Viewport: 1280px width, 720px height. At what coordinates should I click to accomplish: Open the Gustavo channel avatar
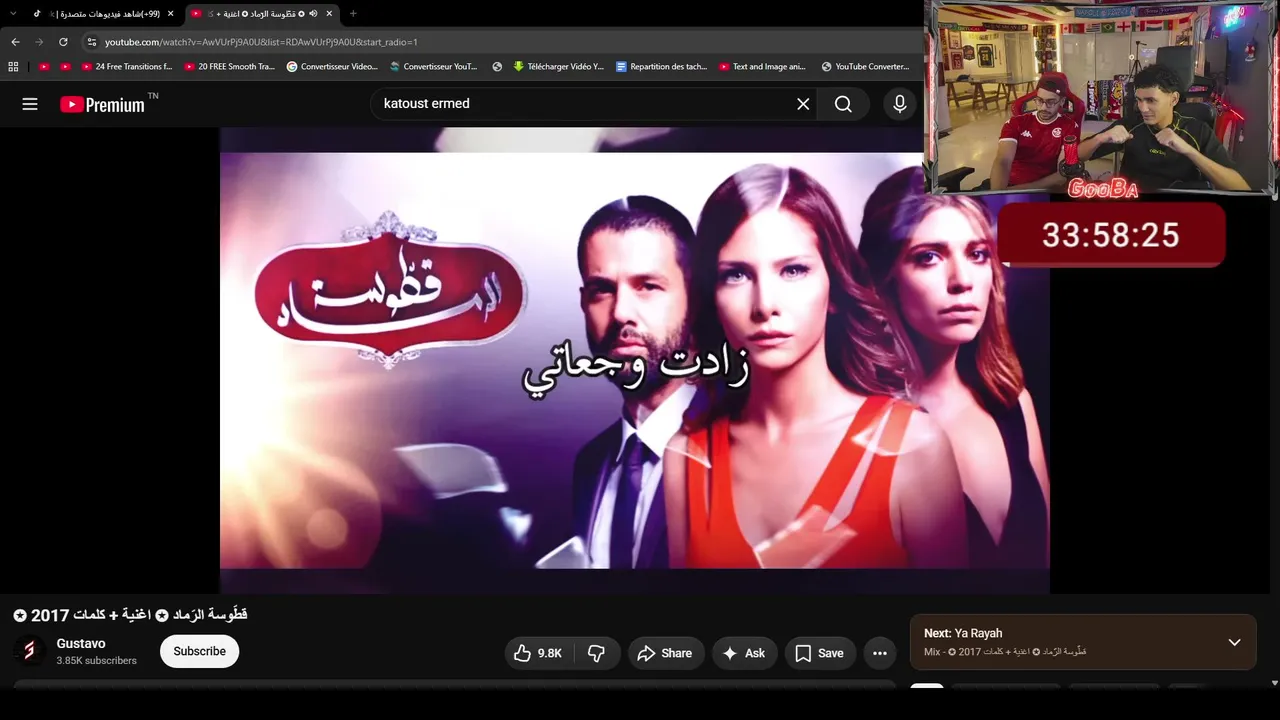pos(29,651)
